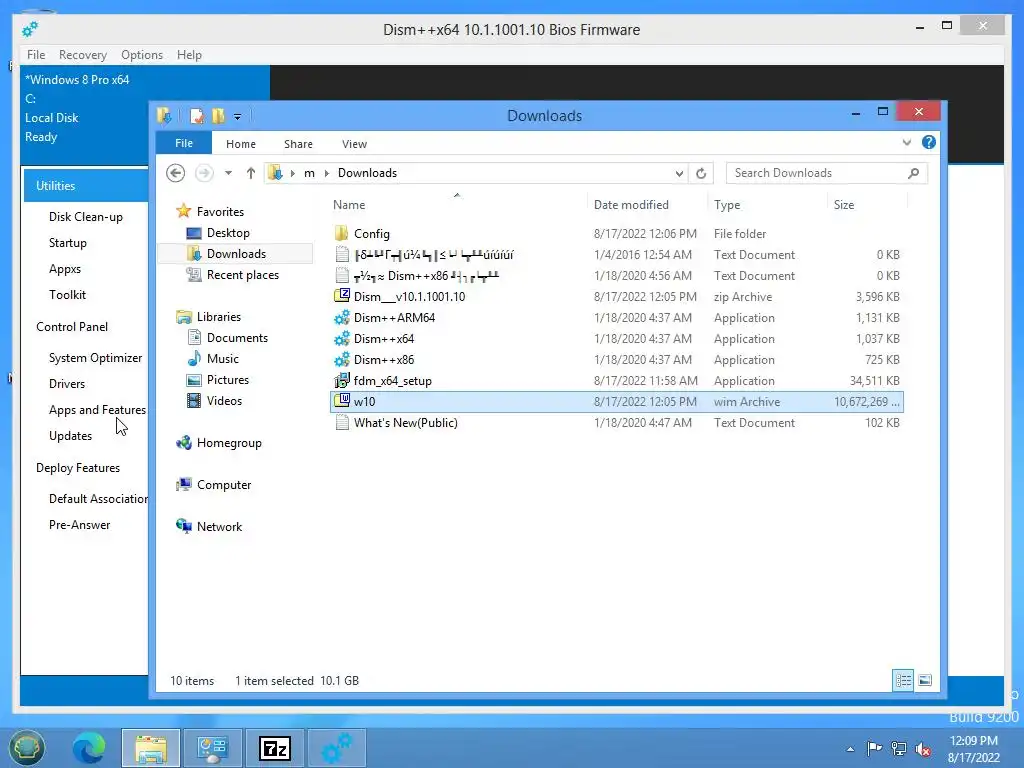Open the recent locations dropdown arrow
This screenshot has width=1024, height=768.
point(228,173)
